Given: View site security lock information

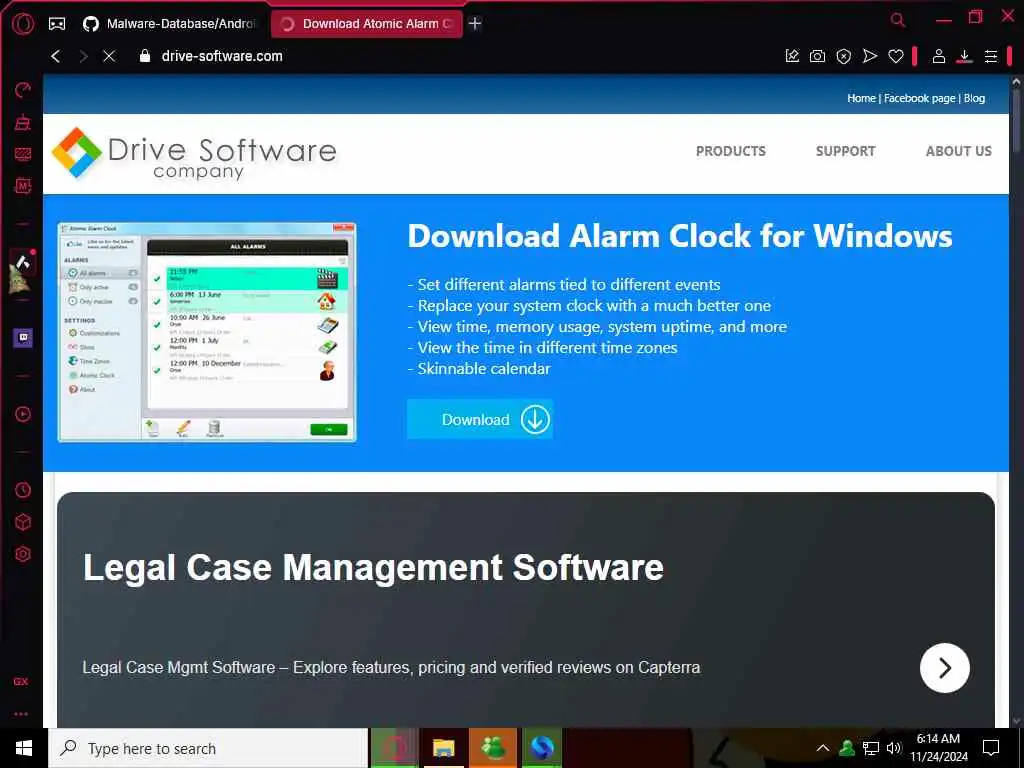Looking at the screenshot, I should [145, 56].
